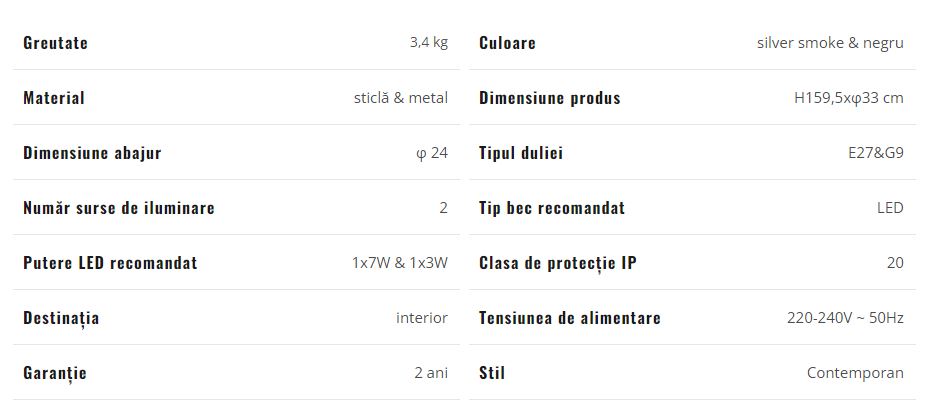Click the Putere LED recomandat label

[x=110, y=263]
